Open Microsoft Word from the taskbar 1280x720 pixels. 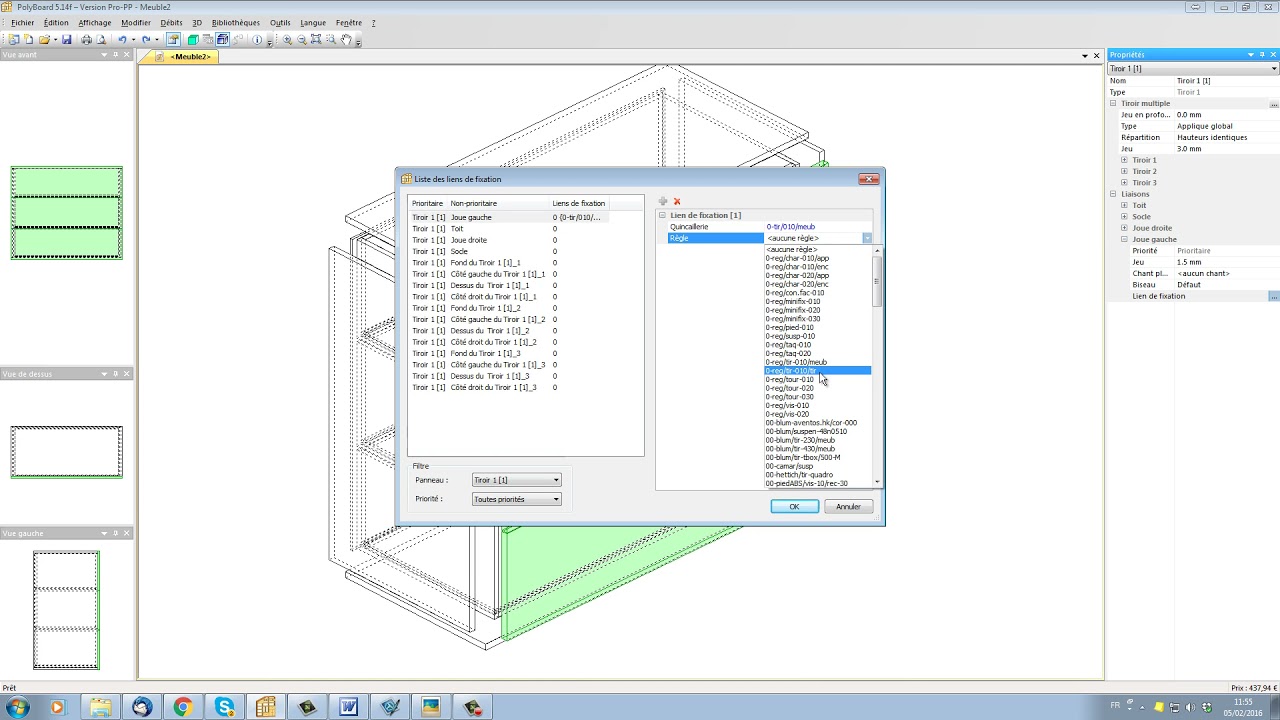coord(348,707)
